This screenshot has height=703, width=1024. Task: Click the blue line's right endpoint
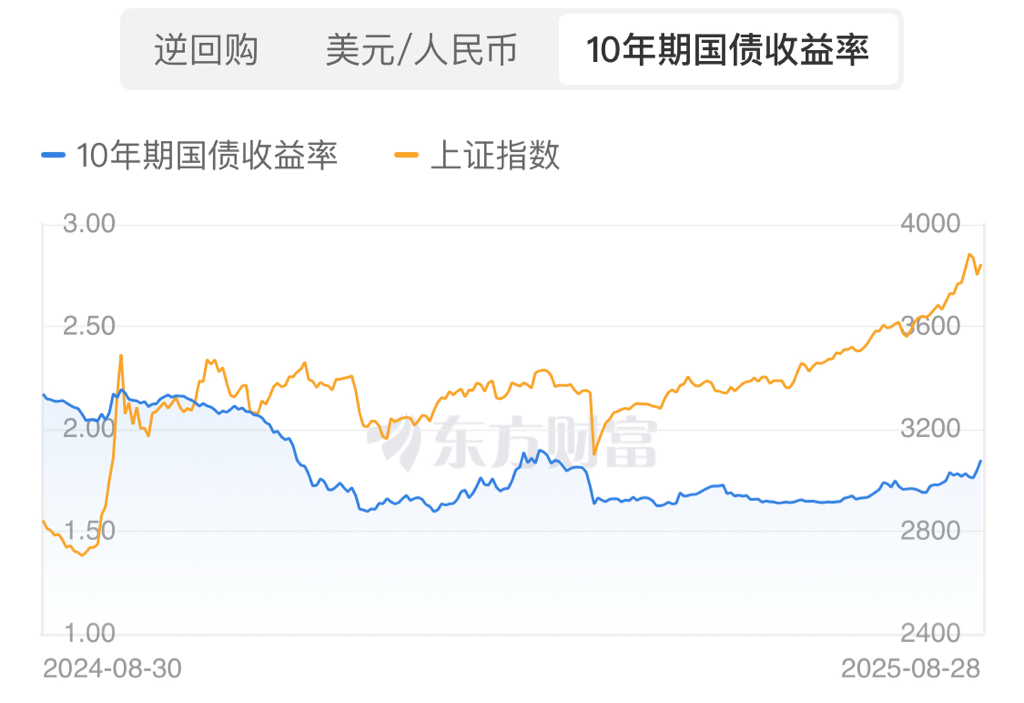(981, 460)
